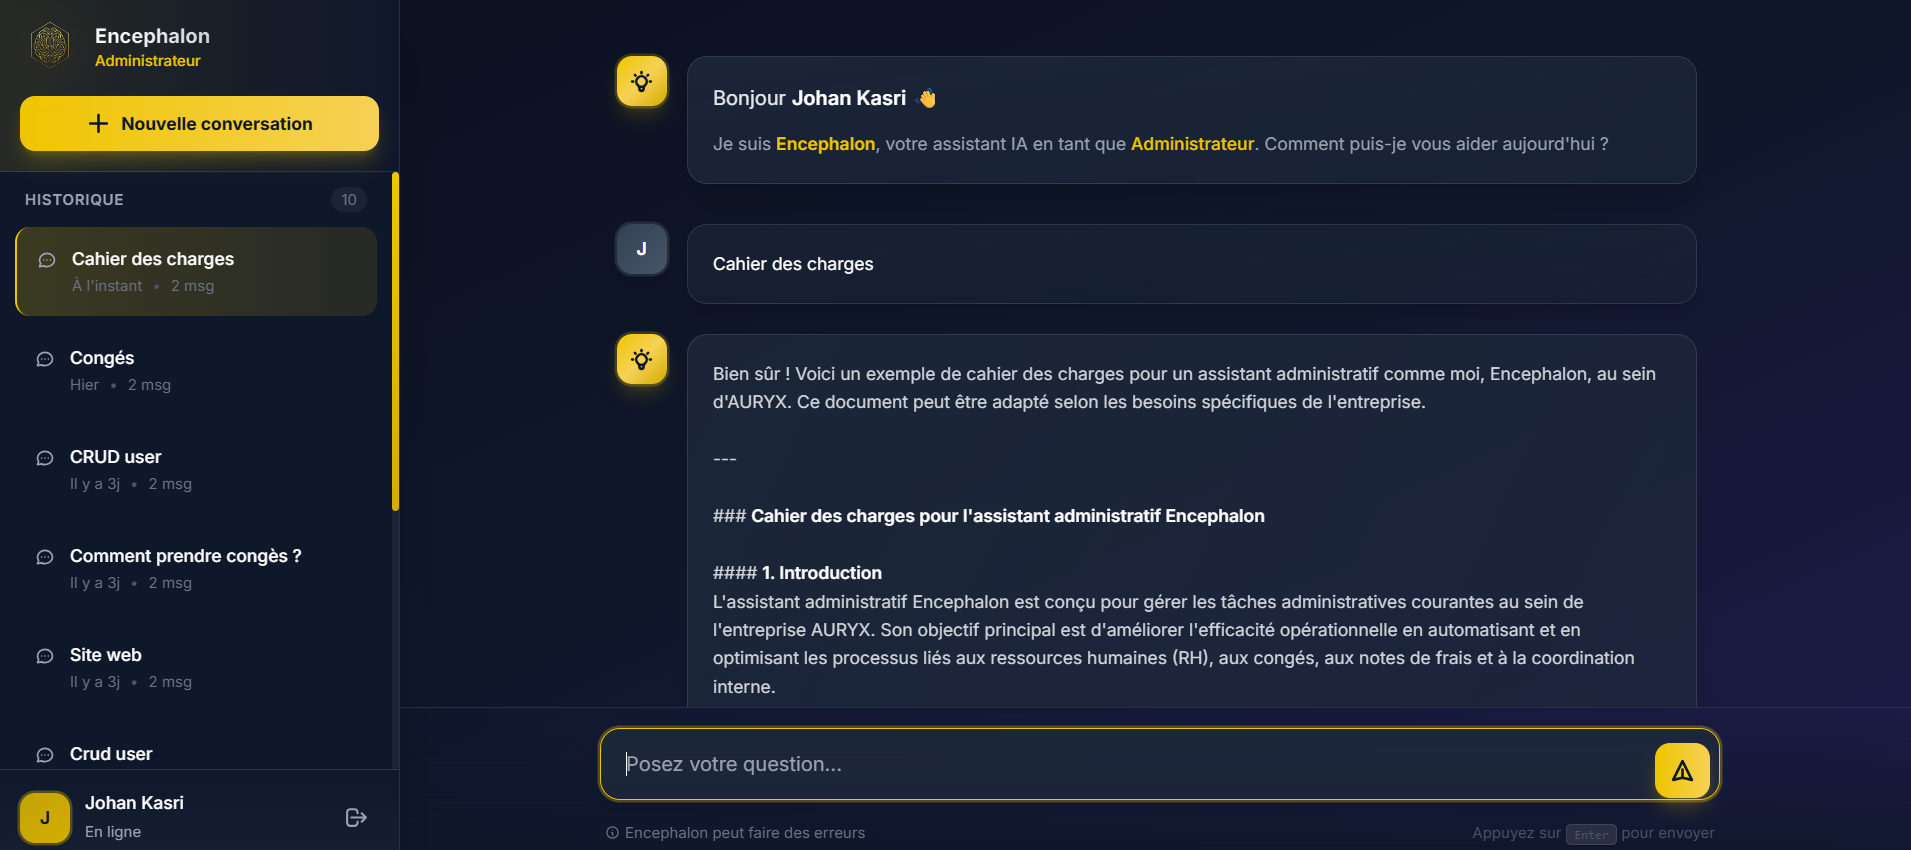Image resolution: width=1911 pixels, height=850 pixels.
Task: Click the 'J' avatar on the user message
Action: (641, 249)
